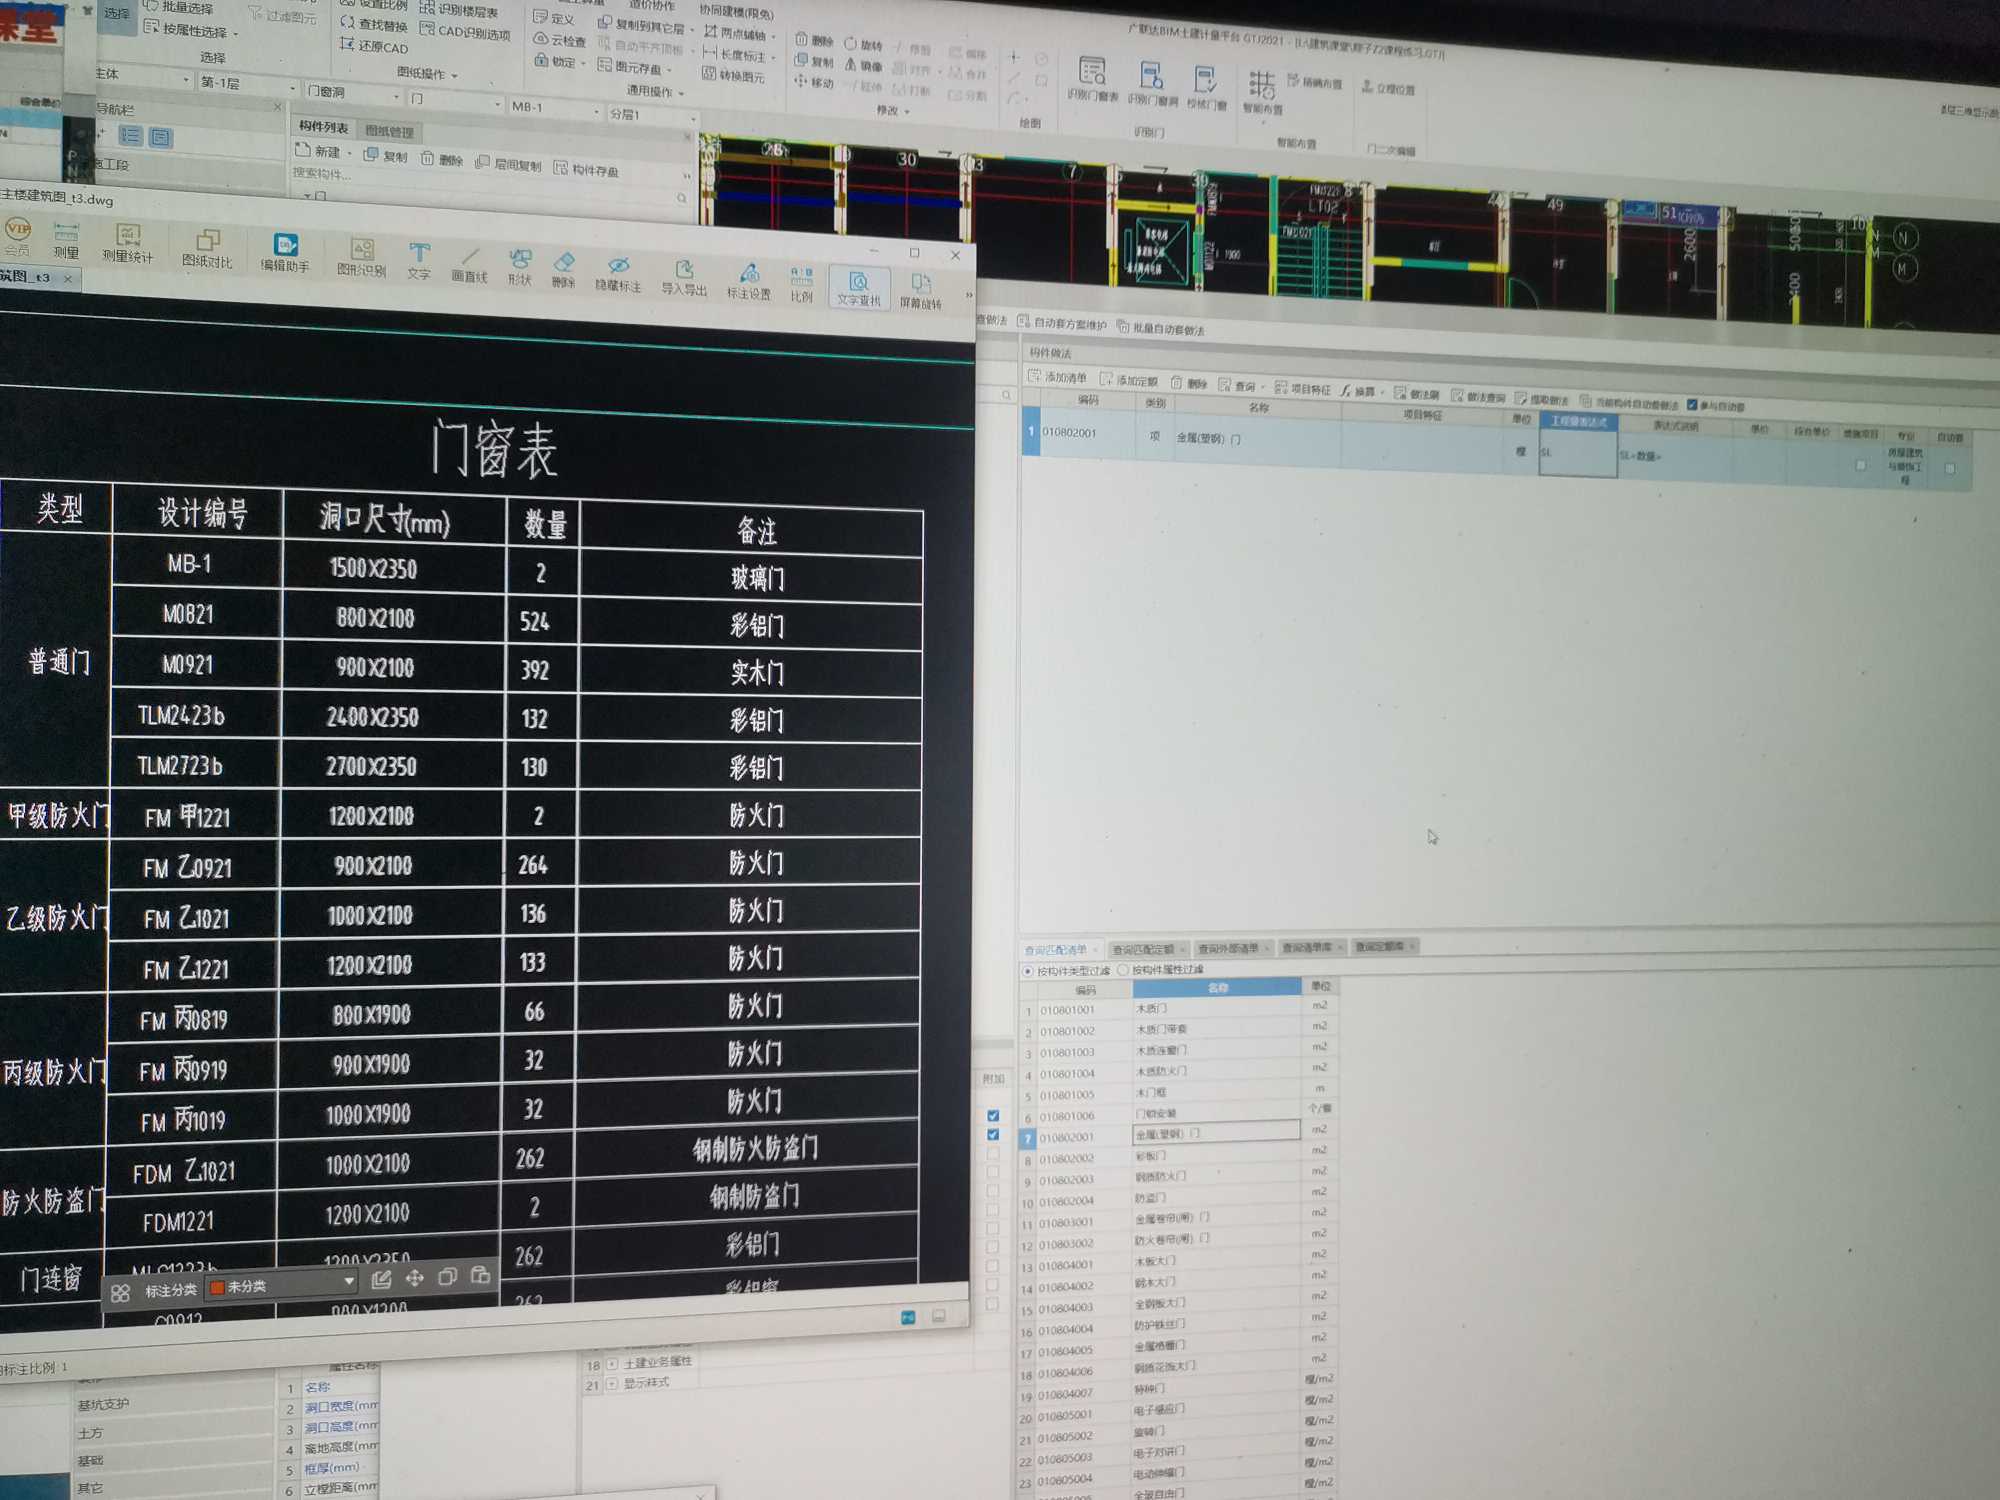Open 图形识别 shape recognition tool
Screen dimensions: 2000x1500
tap(361, 257)
